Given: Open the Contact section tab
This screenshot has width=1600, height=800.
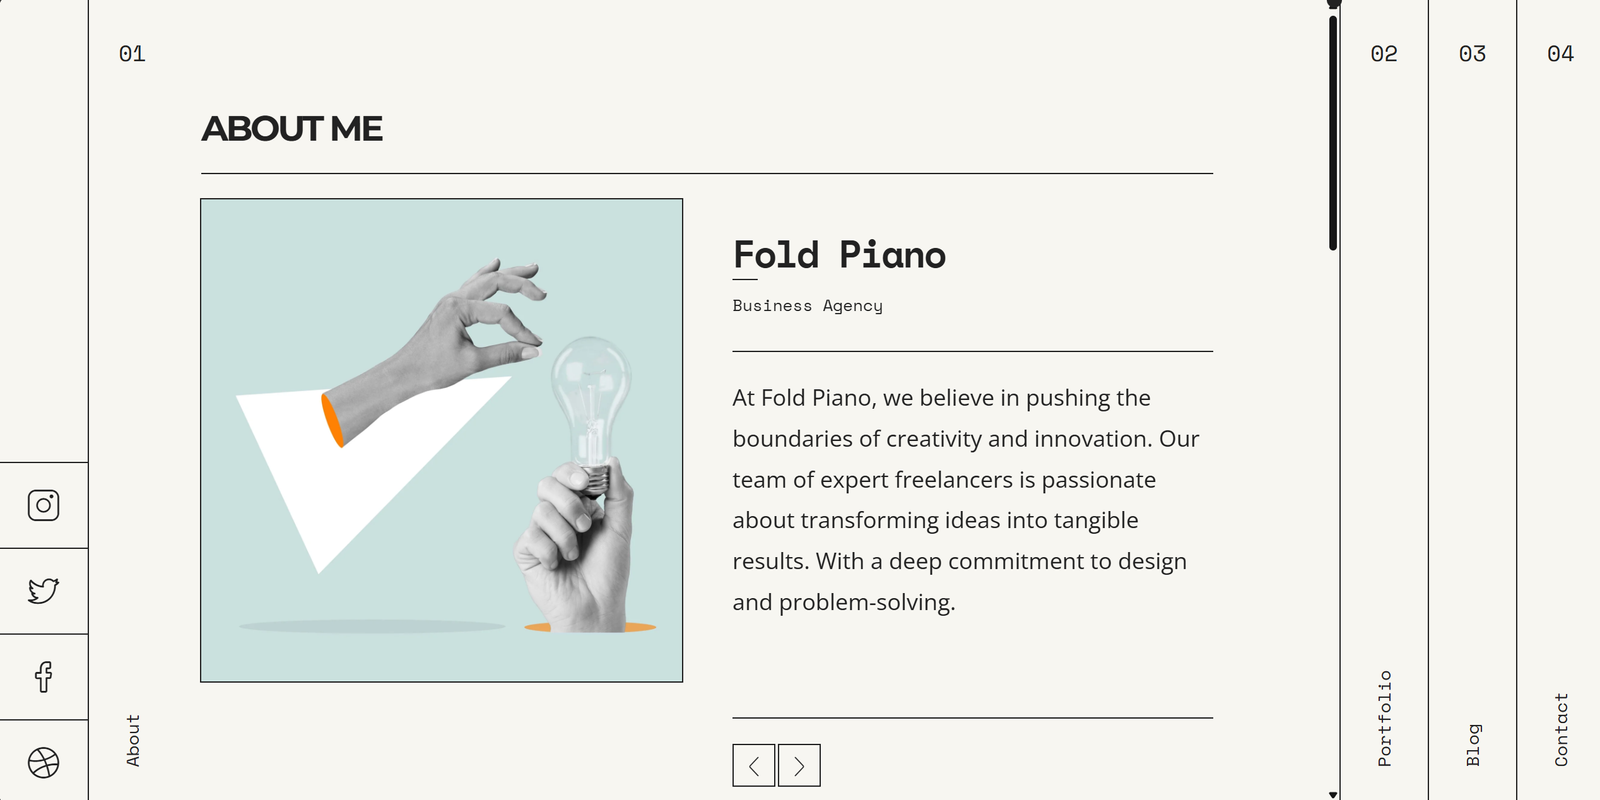Looking at the screenshot, I should (1560, 730).
